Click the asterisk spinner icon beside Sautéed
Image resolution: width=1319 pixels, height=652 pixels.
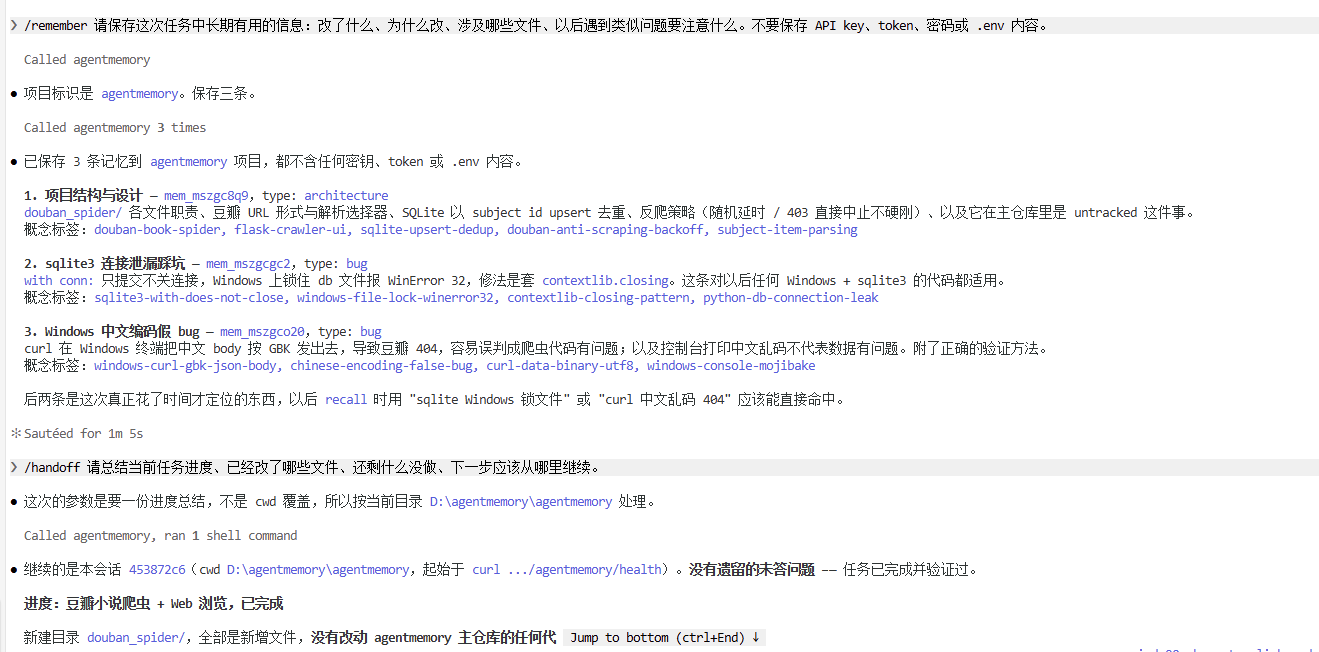pyautogui.click(x=15, y=433)
